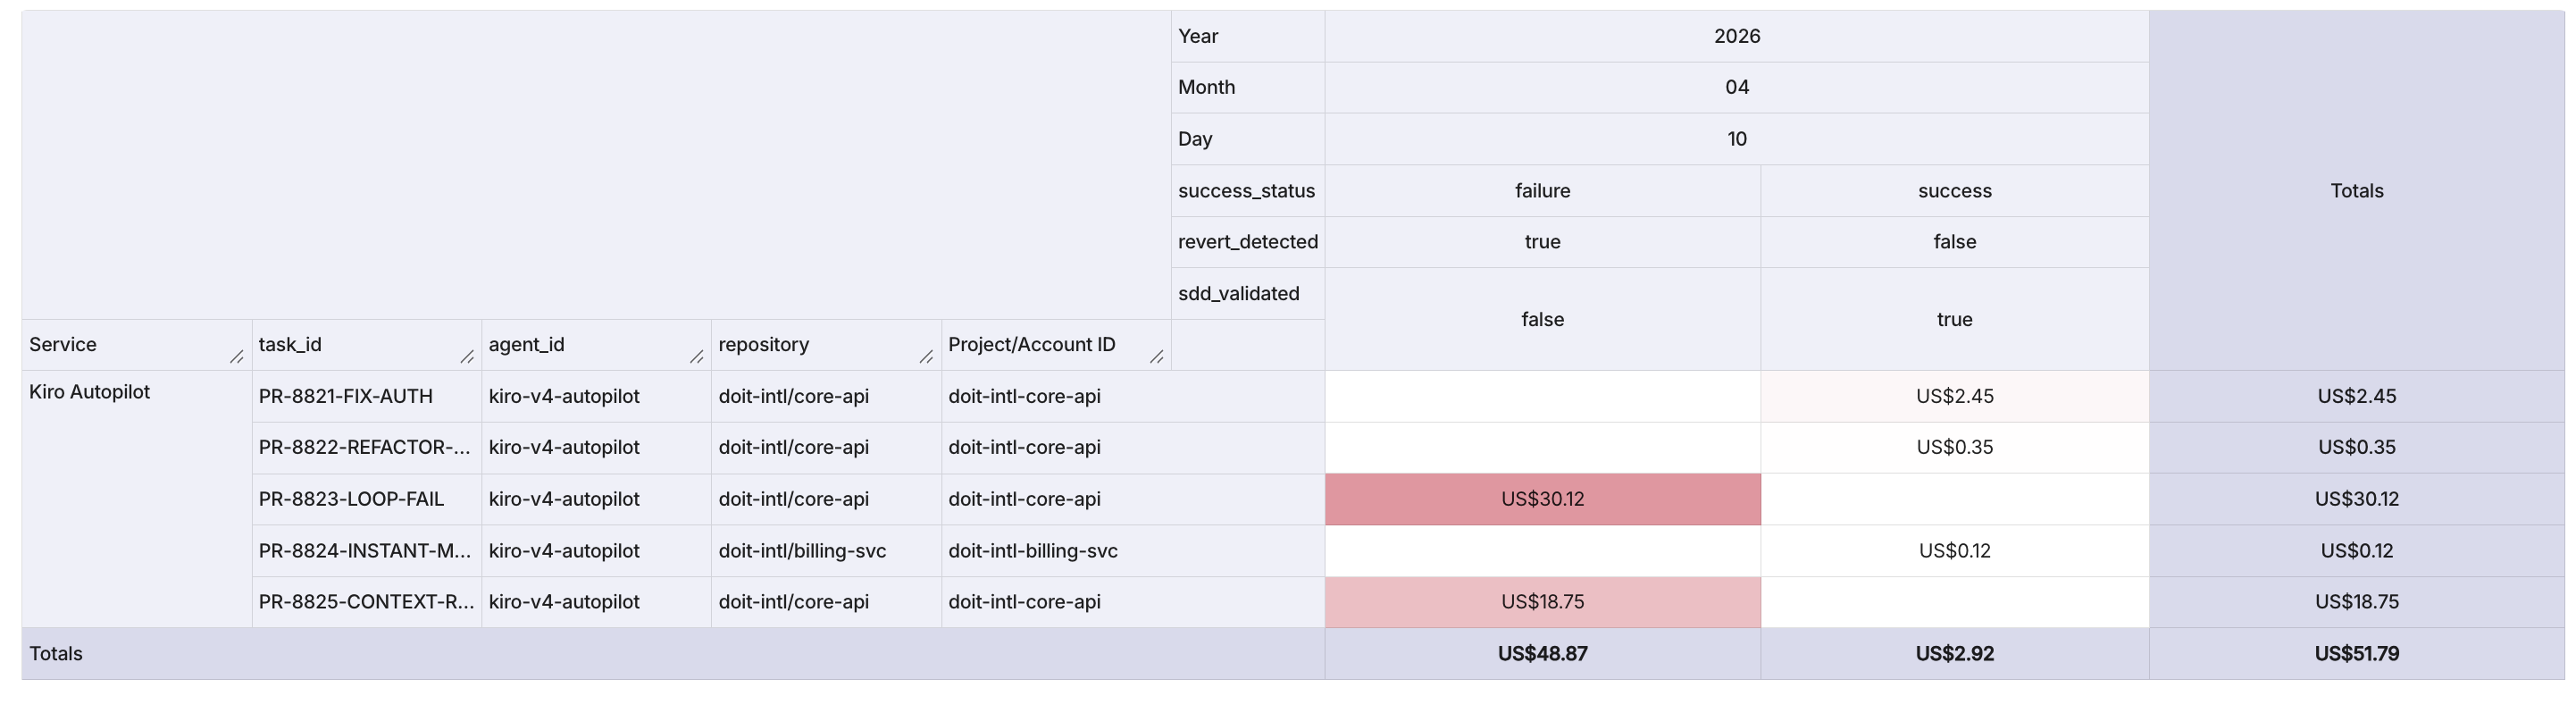Click the repository column resize handle

(926, 357)
